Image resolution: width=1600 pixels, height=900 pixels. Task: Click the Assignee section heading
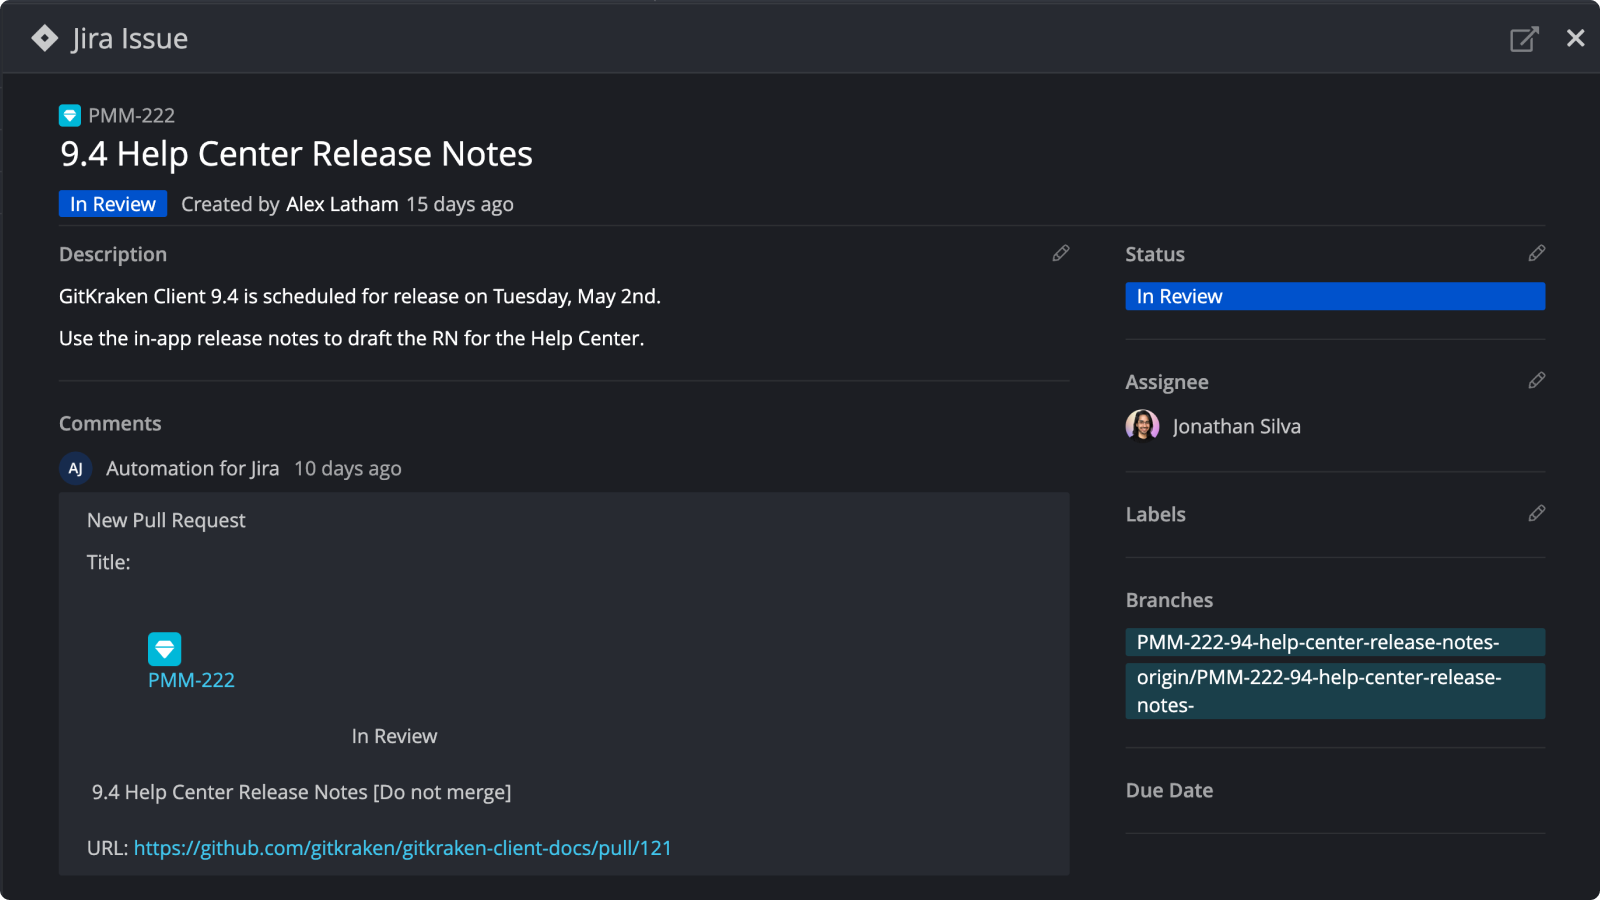[x=1167, y=382]
